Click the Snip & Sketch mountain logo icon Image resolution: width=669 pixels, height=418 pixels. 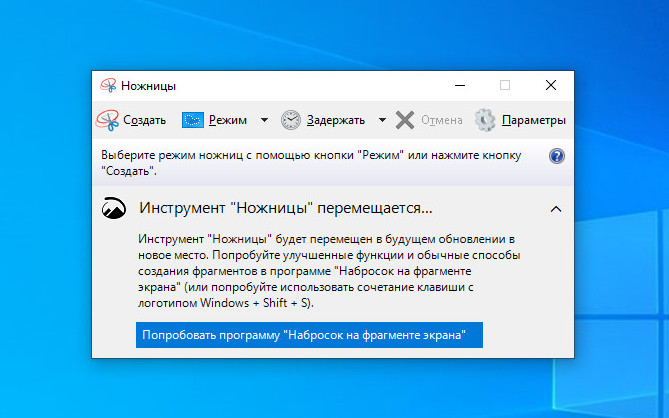click(x=114, y=208)
